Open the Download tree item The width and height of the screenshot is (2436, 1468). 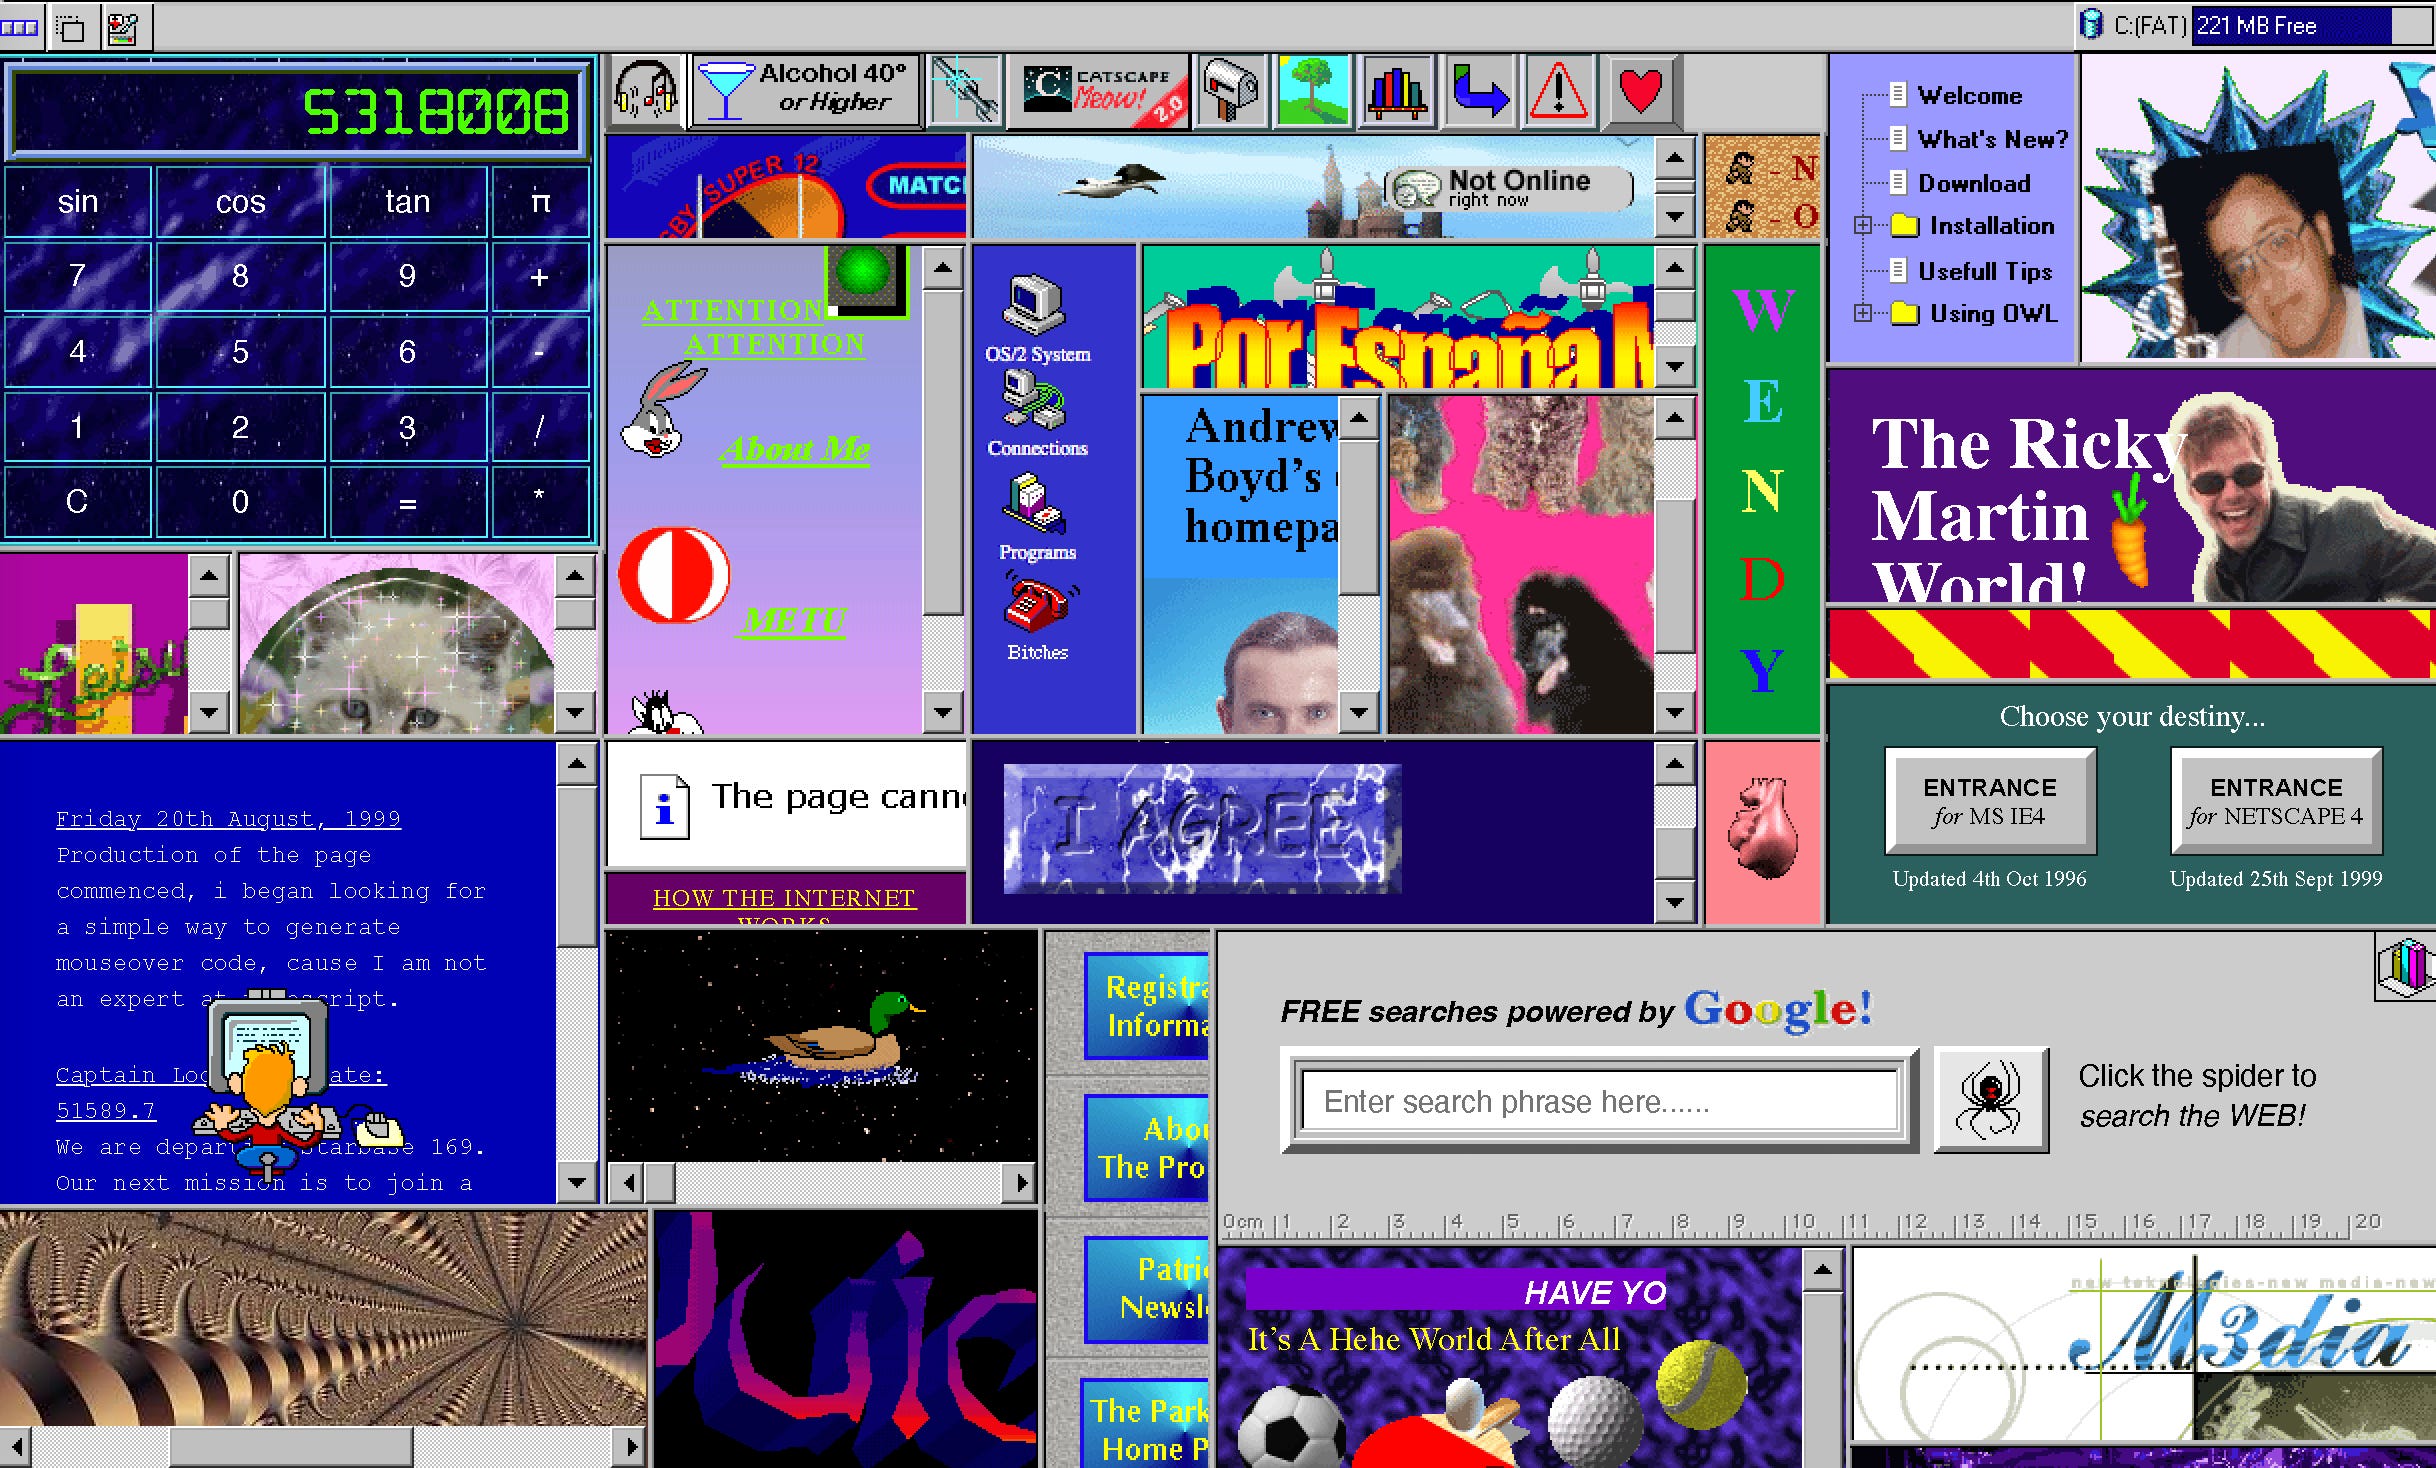pyautogui.click(x=1974, y=183)
